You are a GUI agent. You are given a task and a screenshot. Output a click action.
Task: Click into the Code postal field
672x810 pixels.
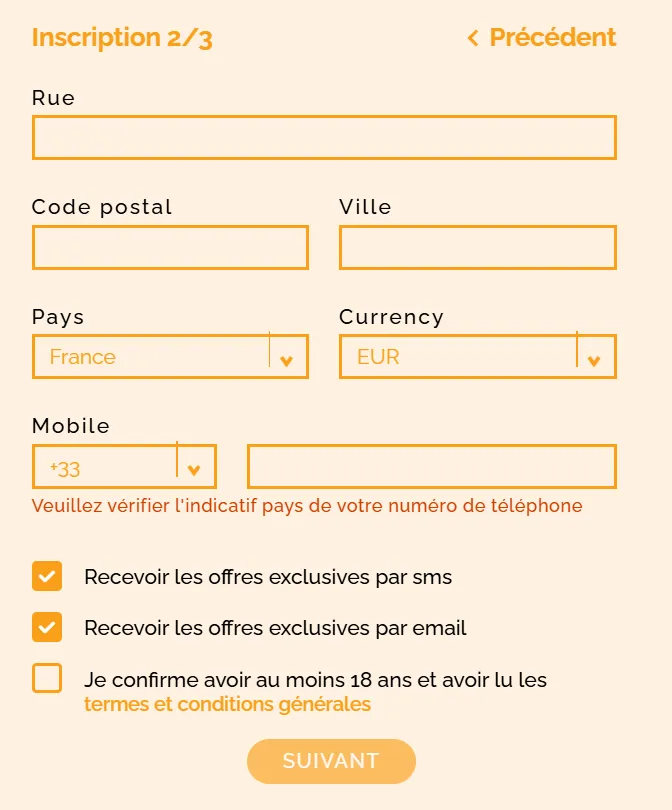click(170, 248)
